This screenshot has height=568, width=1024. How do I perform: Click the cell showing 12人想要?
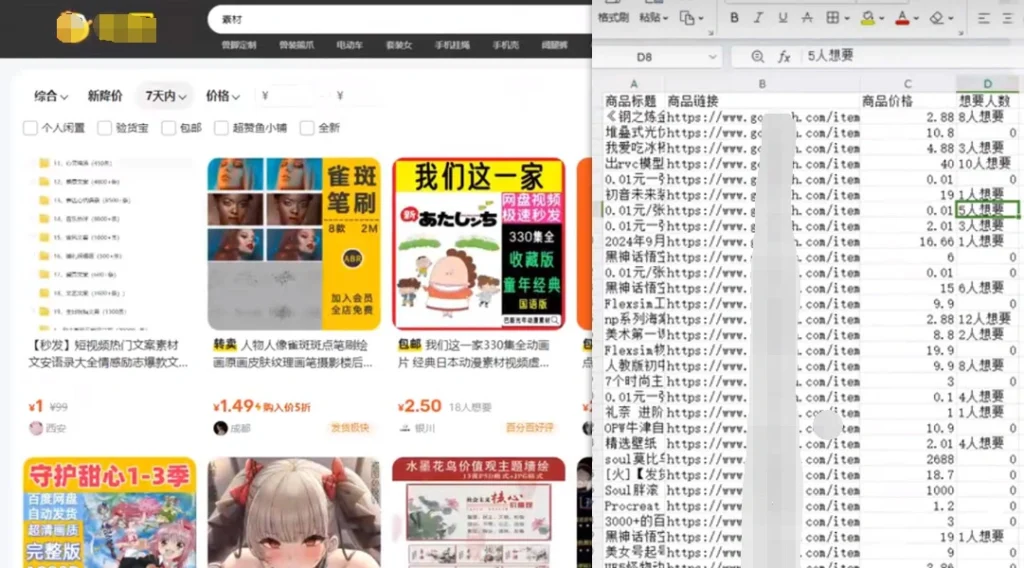tap(987, 319)
